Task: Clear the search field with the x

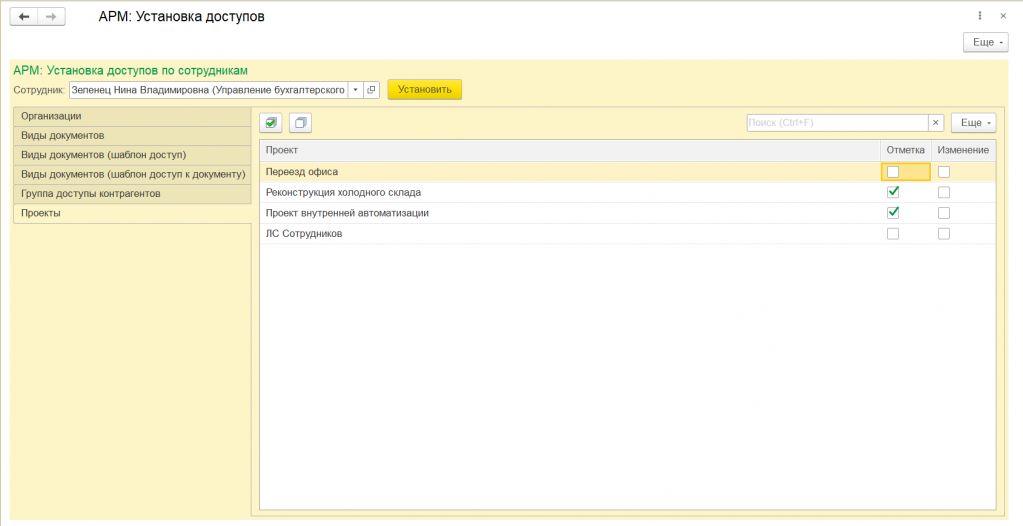Action: point(936,123)
